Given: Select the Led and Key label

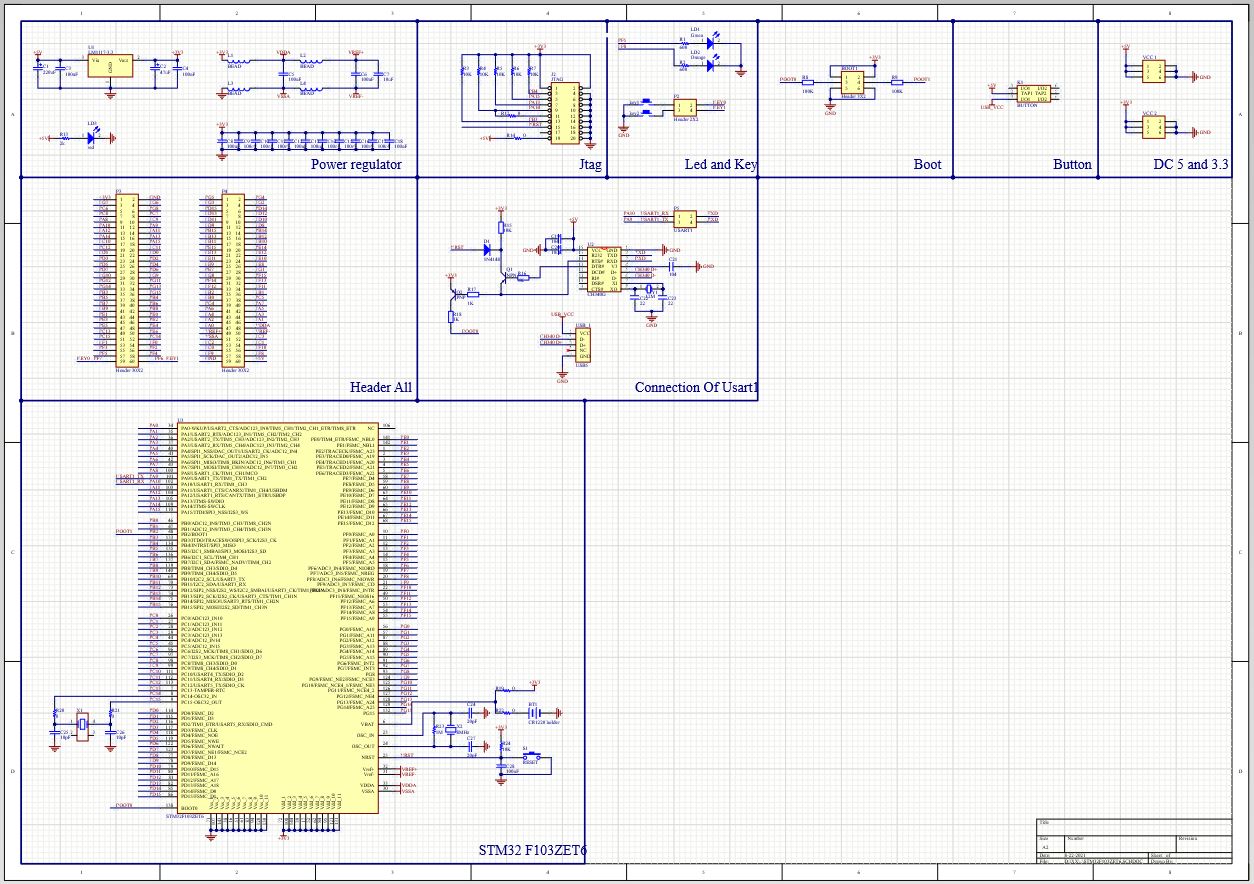Looking at the screenshot, I should pyautogui.click(x=721, y=164).
